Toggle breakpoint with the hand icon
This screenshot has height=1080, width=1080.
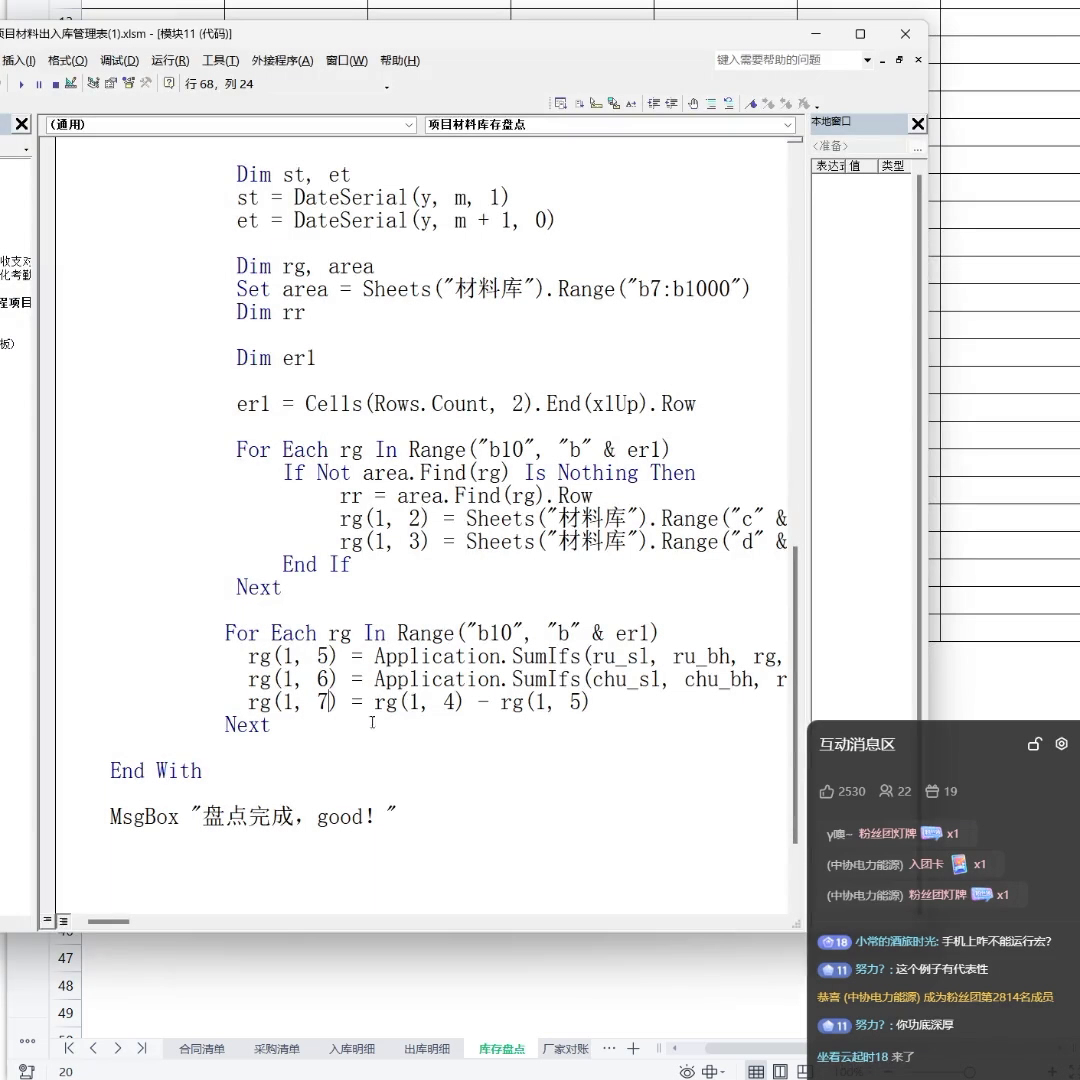point(693,103)
